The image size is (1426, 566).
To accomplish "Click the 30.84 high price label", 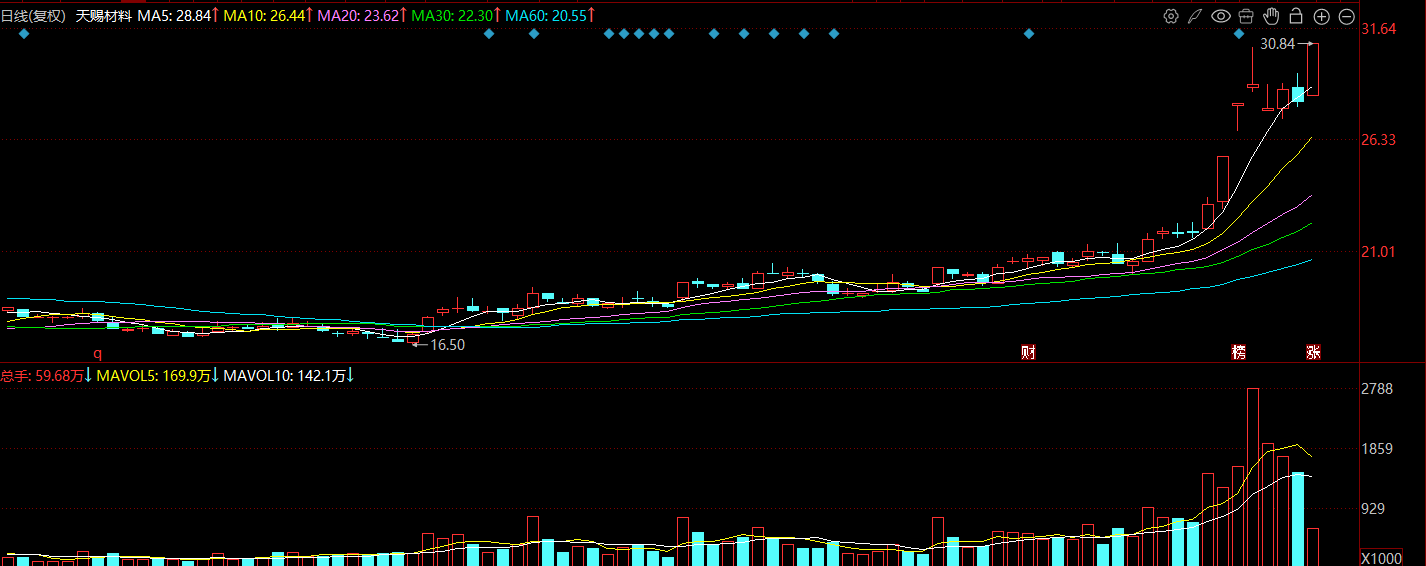I will [1277, 44].
